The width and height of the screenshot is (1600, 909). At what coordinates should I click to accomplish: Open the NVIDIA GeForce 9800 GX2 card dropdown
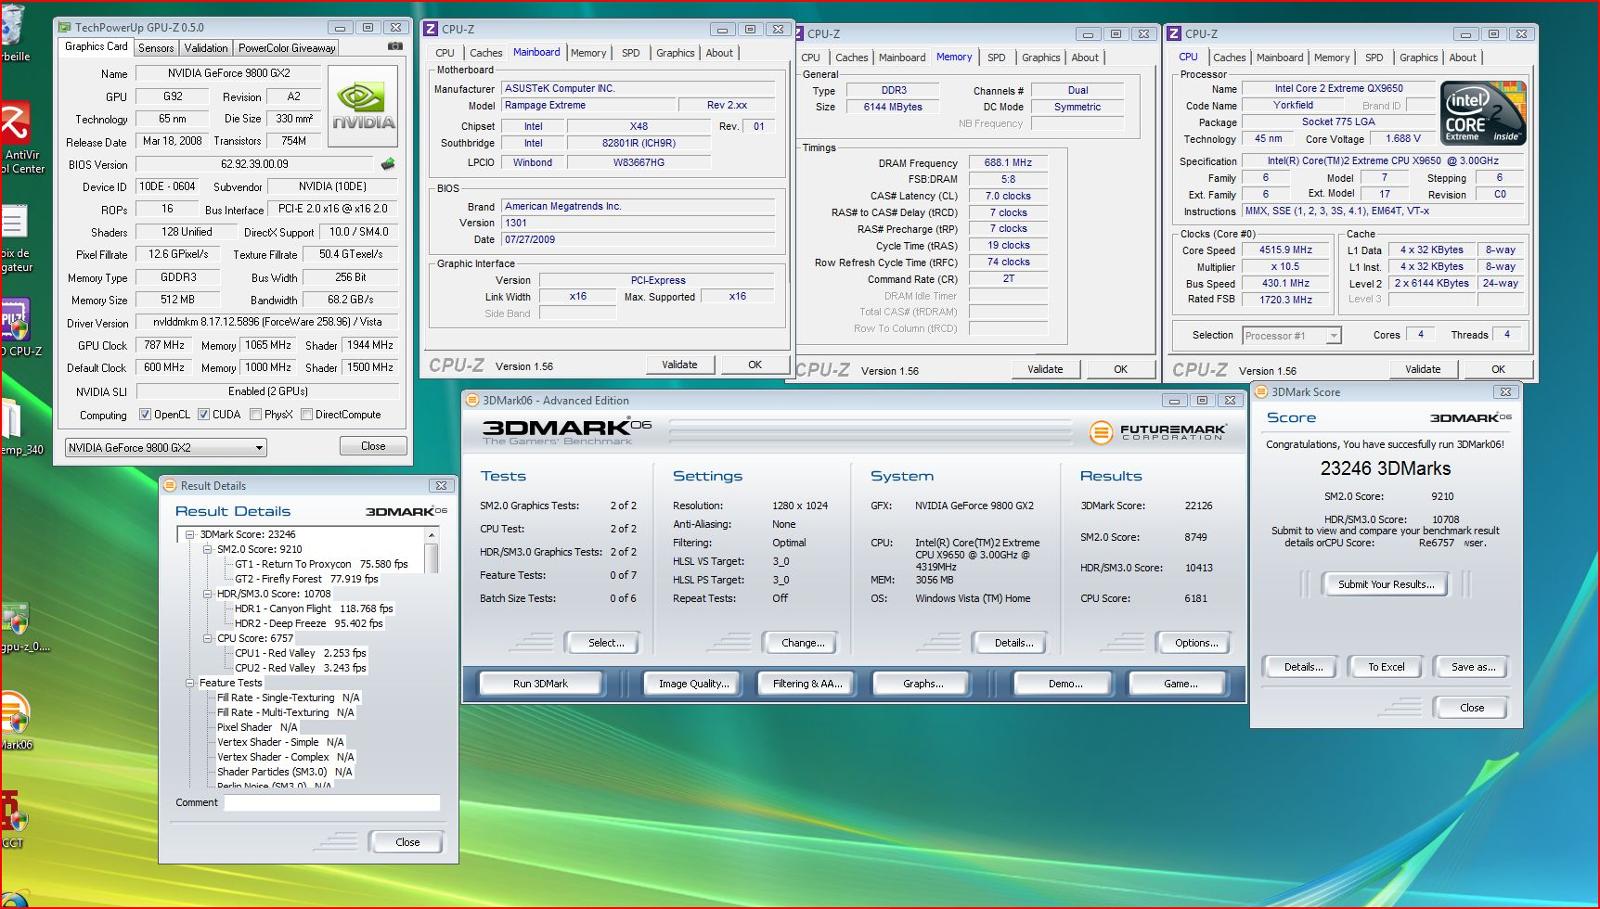[x=166, y=447]
